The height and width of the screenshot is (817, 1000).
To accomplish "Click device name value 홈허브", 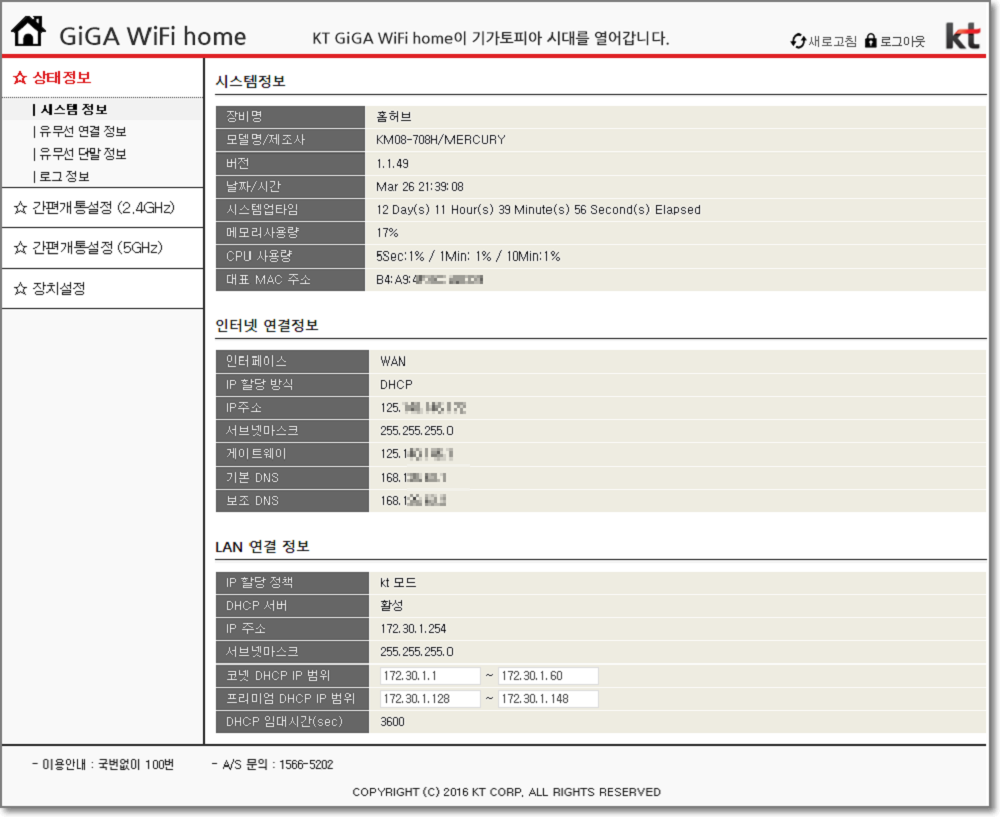I will click(x=393, y=117).
